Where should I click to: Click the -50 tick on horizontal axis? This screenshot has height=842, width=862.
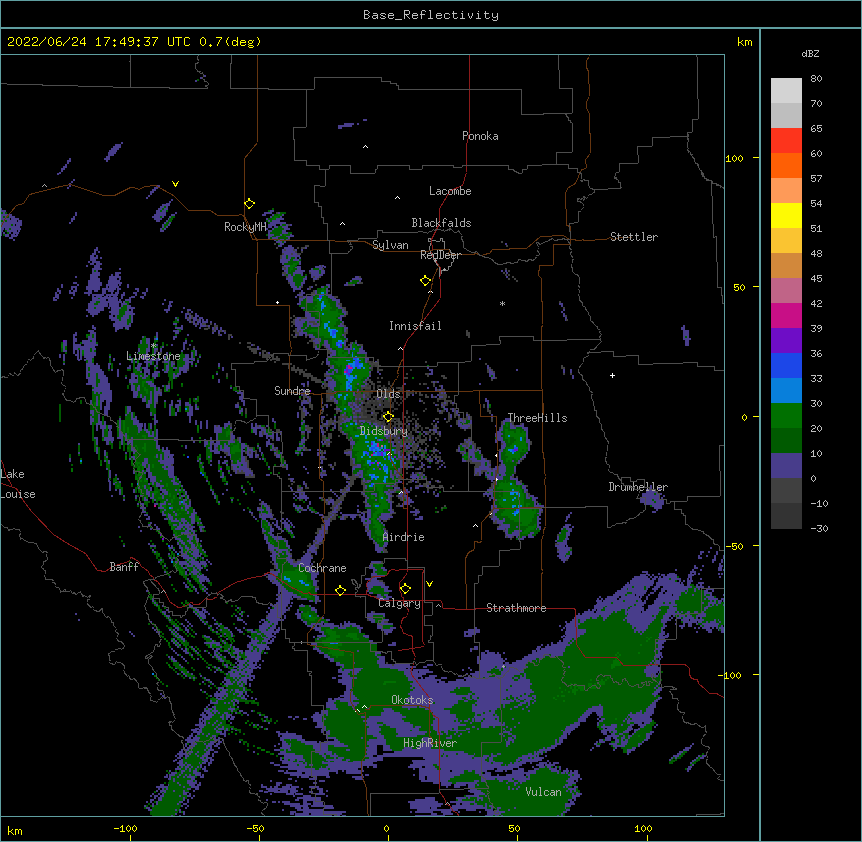coord(255,828)
